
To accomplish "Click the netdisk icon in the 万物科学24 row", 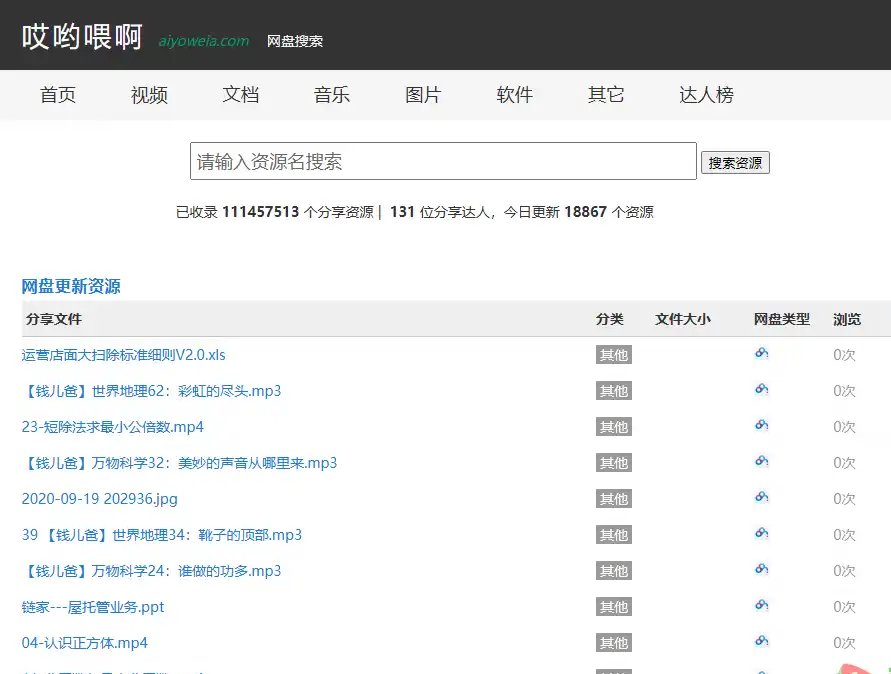I will pos(761,569).
